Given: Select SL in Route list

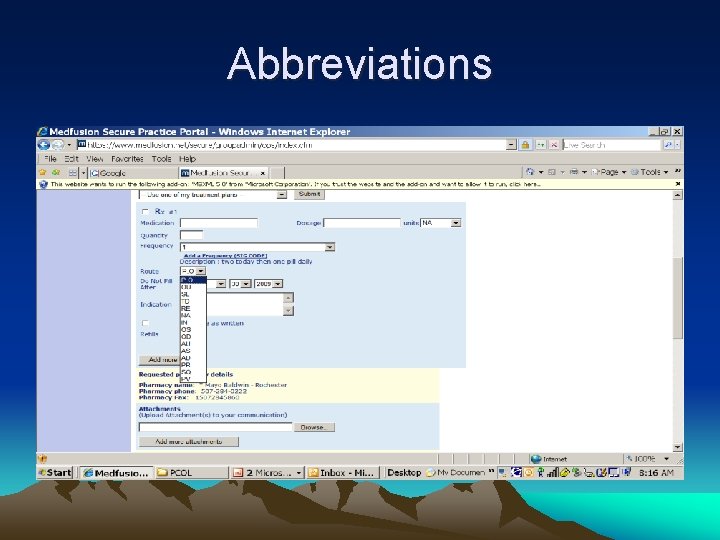Looking at the screenshot, I should pos(193,294).
